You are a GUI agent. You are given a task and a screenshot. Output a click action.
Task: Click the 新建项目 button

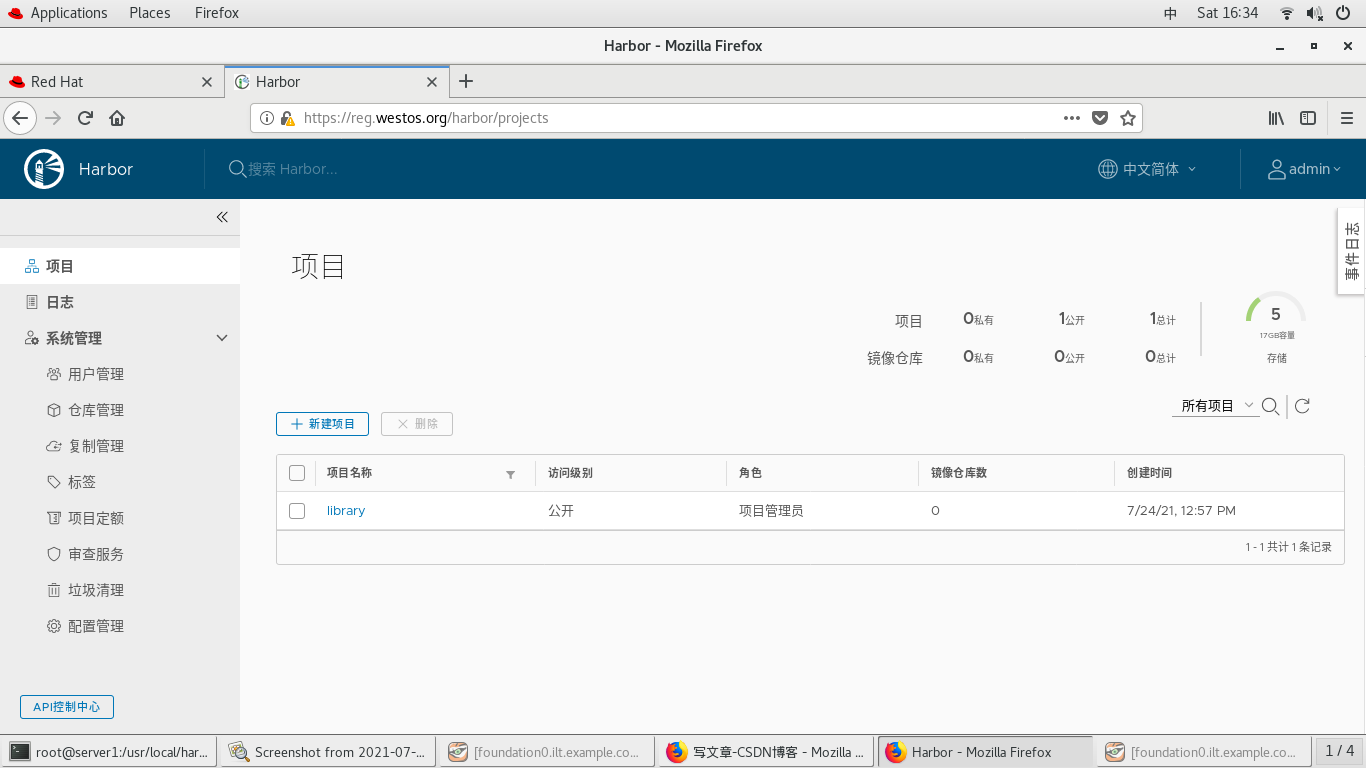coord(322,424)
